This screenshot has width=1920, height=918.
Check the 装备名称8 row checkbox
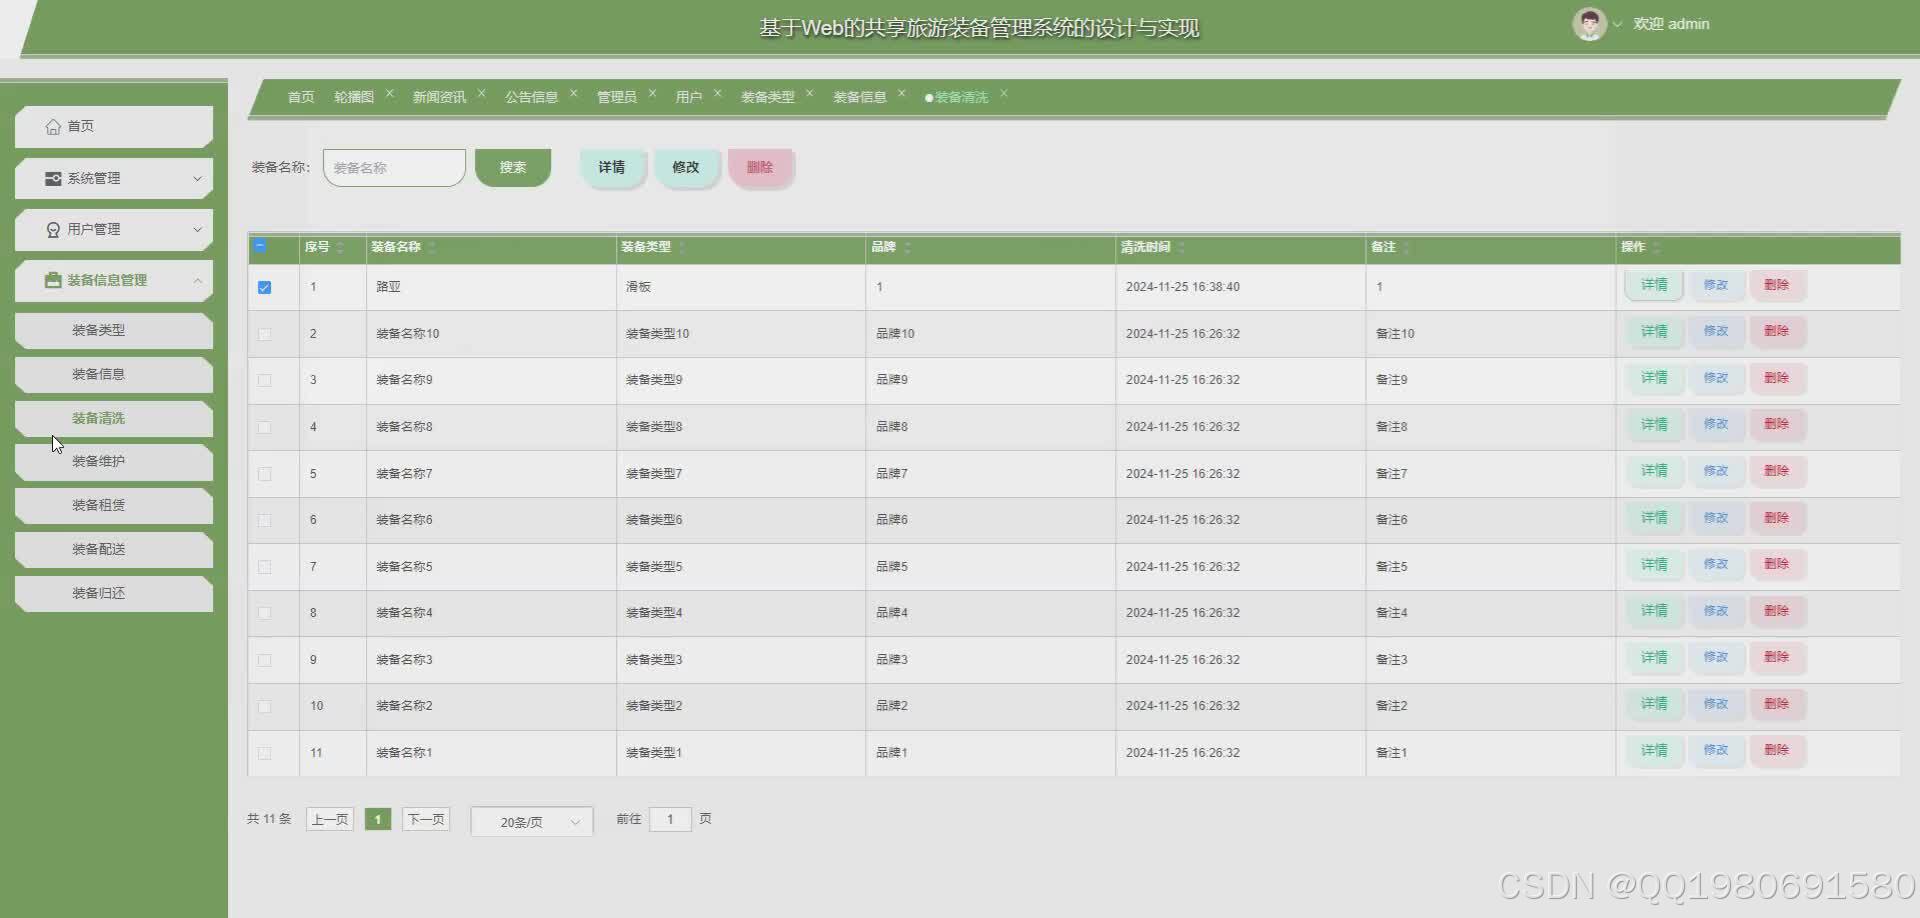click(x=264, y=427)
